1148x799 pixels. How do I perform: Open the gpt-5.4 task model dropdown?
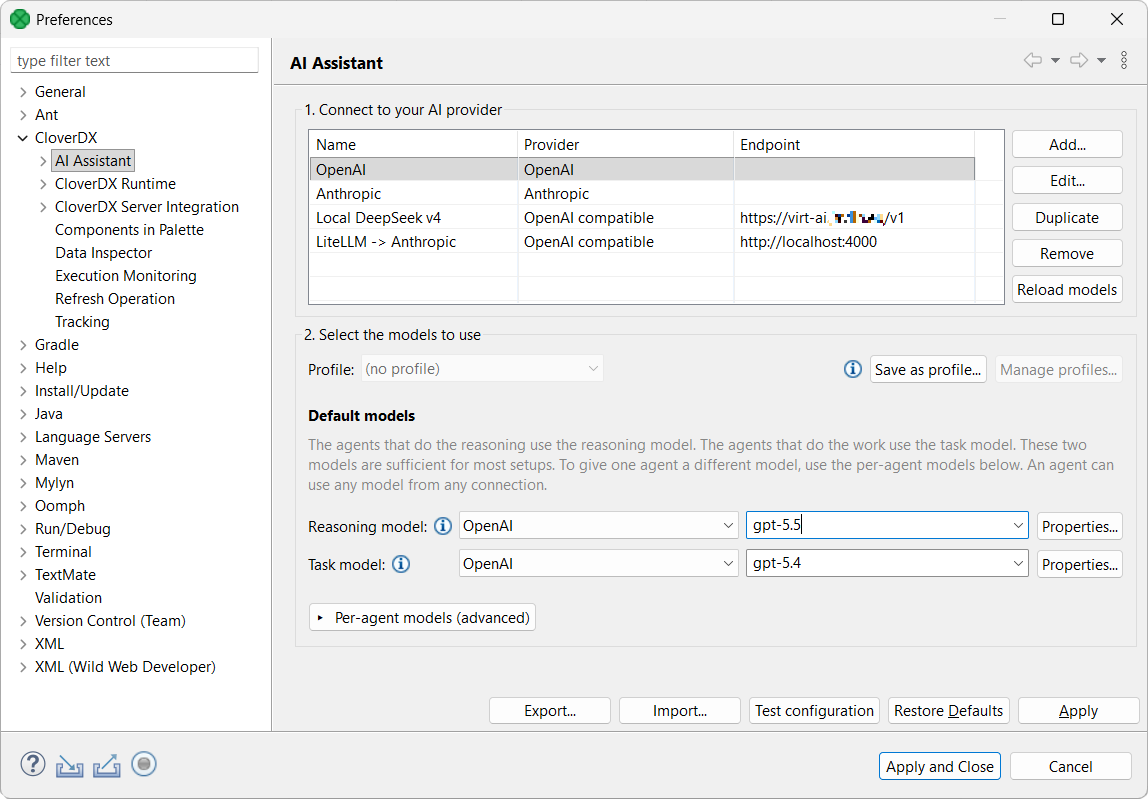coord(1018,564)
